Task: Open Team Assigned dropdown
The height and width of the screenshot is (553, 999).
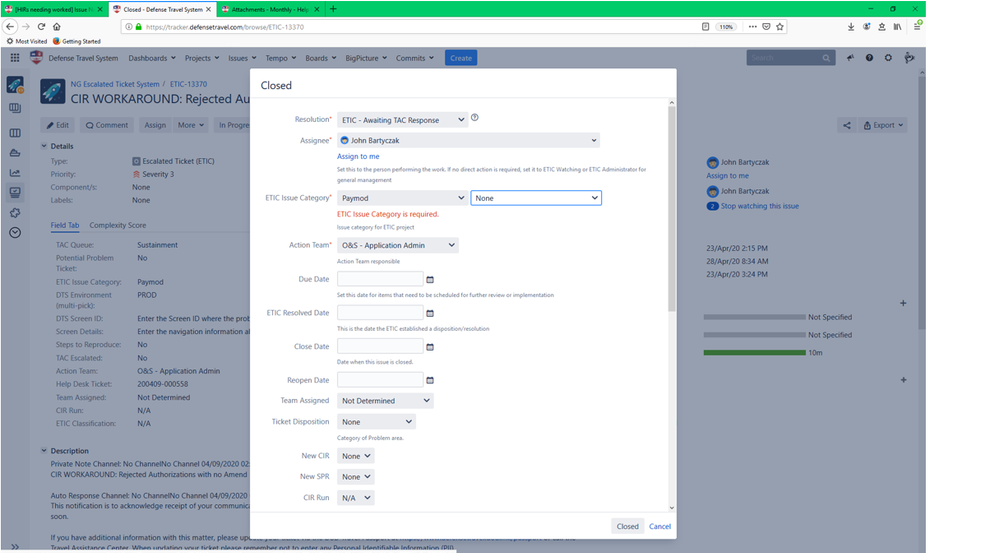Action: coord(385,401)
